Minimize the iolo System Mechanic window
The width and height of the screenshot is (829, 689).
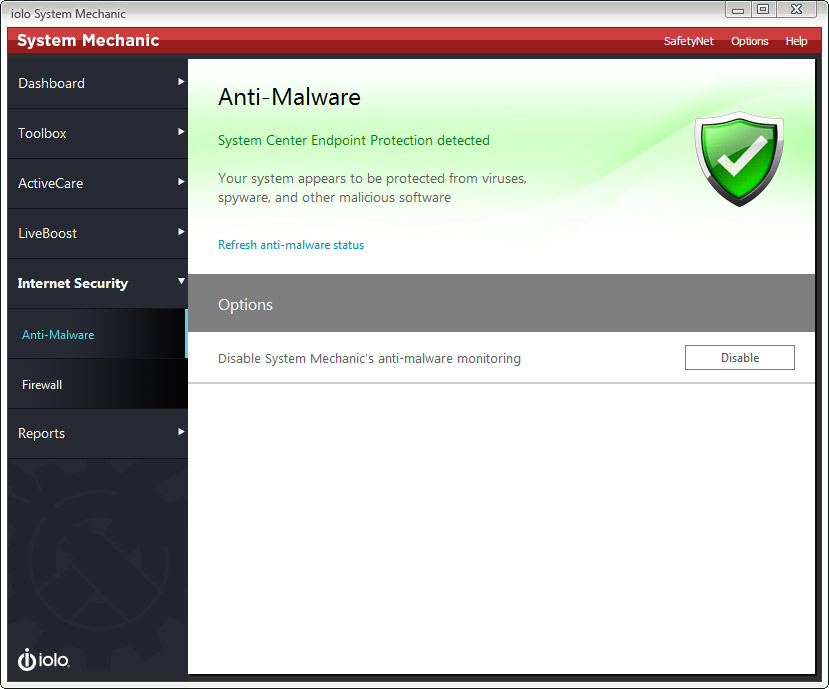click(x=738, y=10)
